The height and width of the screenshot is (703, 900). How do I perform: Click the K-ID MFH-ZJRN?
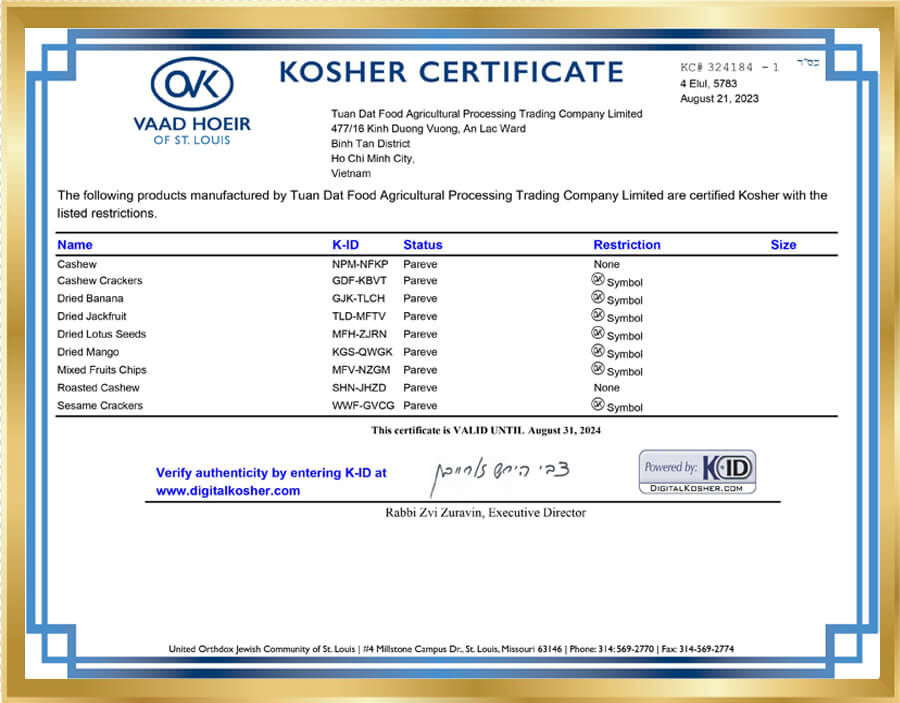(x=359, y=334)
